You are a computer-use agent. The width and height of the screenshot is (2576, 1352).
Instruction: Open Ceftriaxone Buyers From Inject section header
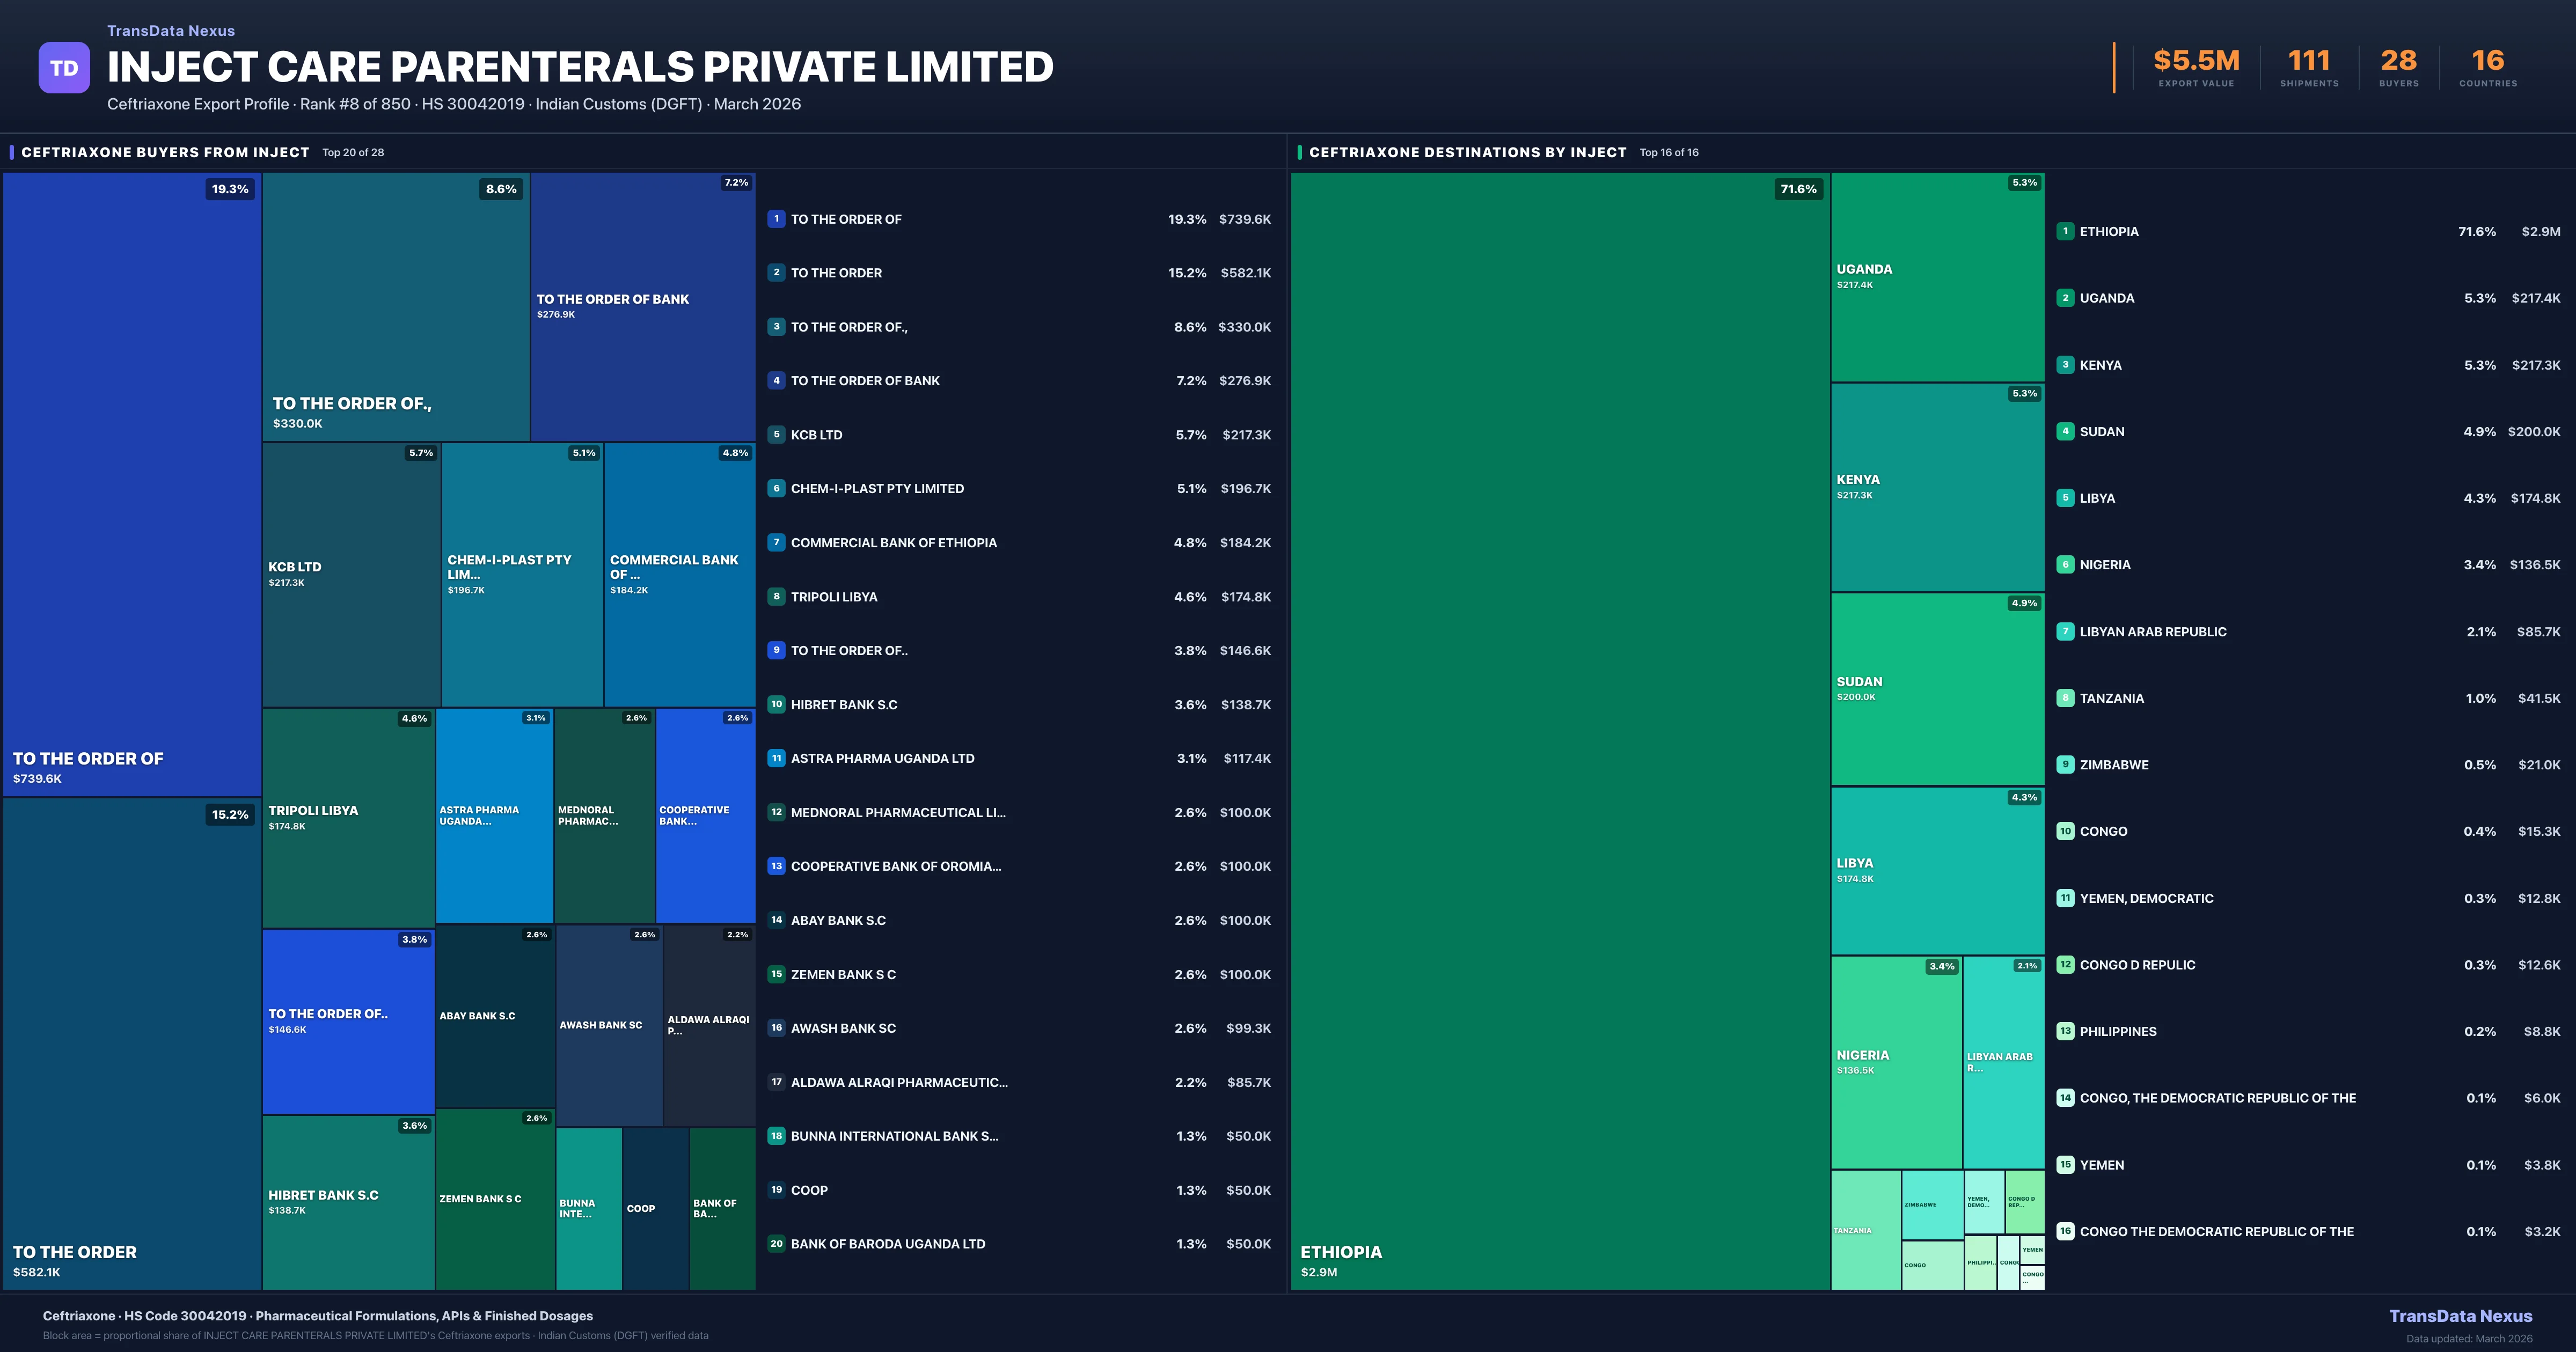coord(165,152)
